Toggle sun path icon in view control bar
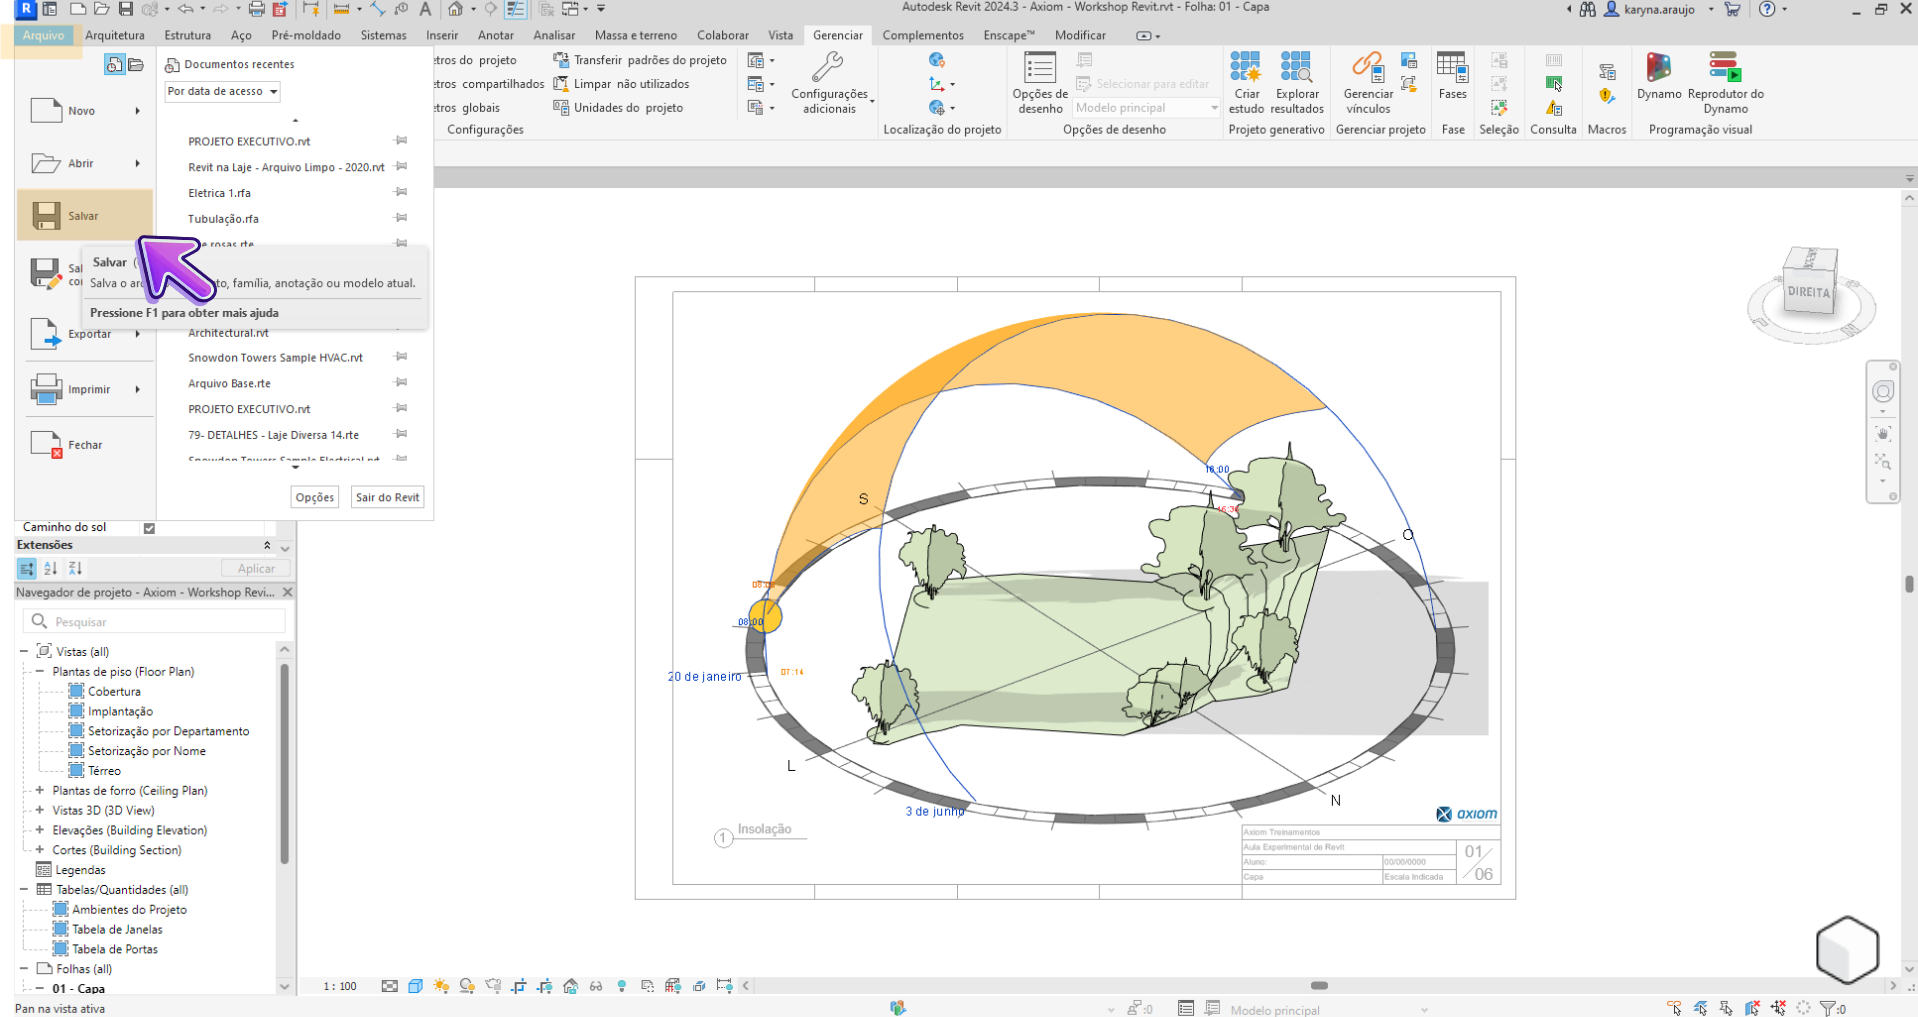Screen dimensions: 1918x1017 (441, 986)
